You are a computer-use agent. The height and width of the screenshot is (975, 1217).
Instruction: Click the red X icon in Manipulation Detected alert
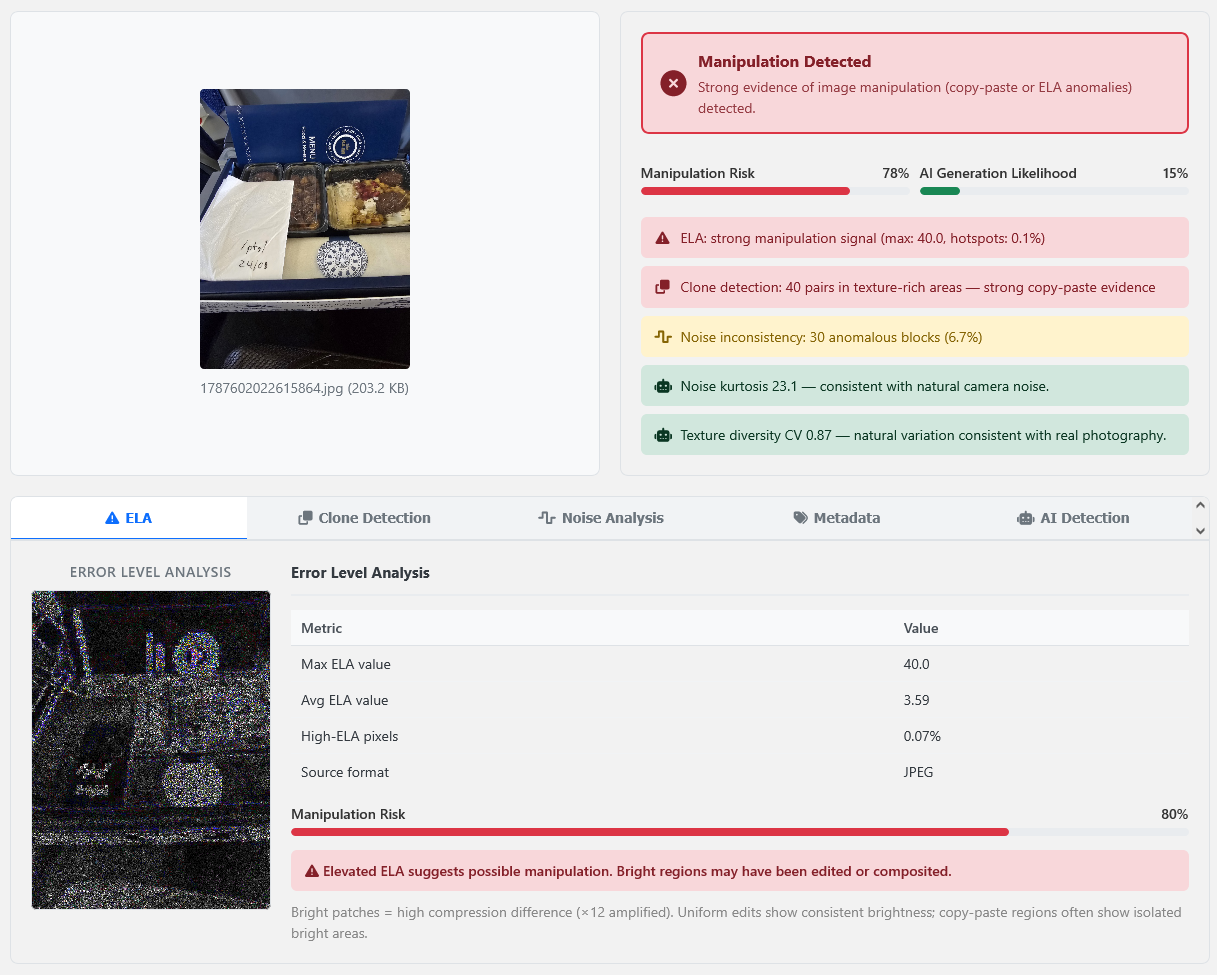pos(673,83)
